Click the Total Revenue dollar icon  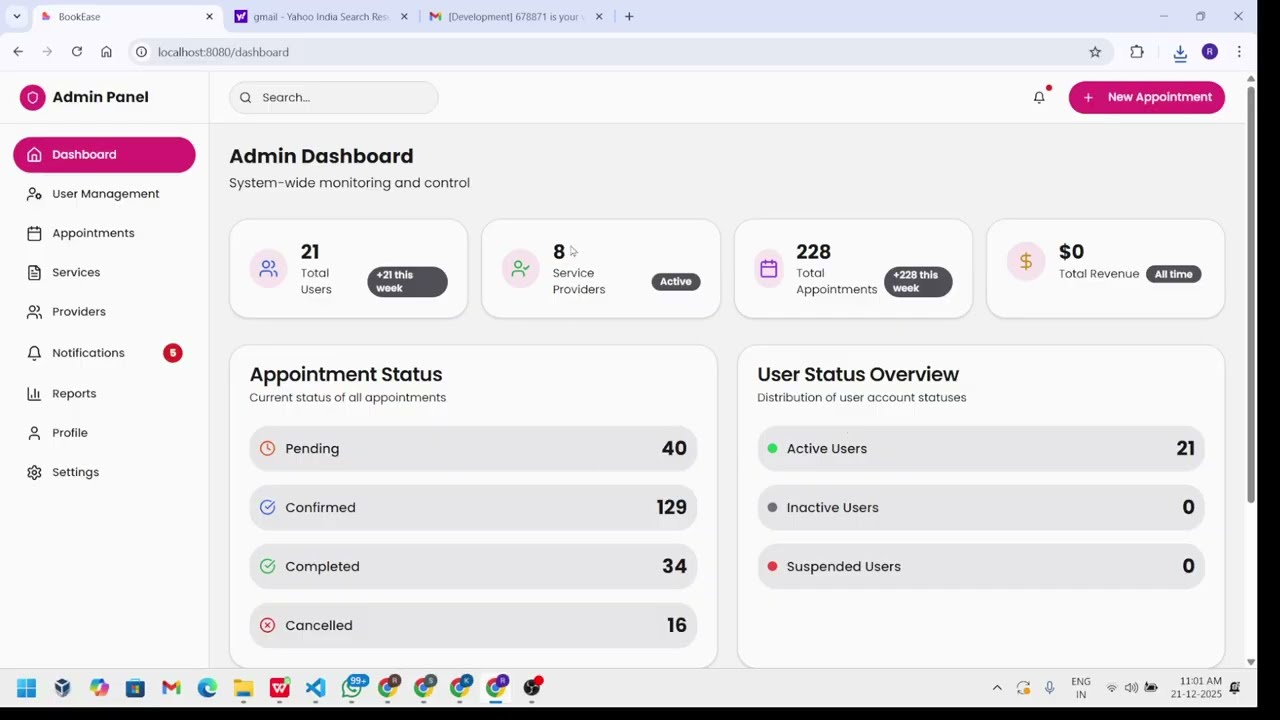click(x=1025, y=262)
